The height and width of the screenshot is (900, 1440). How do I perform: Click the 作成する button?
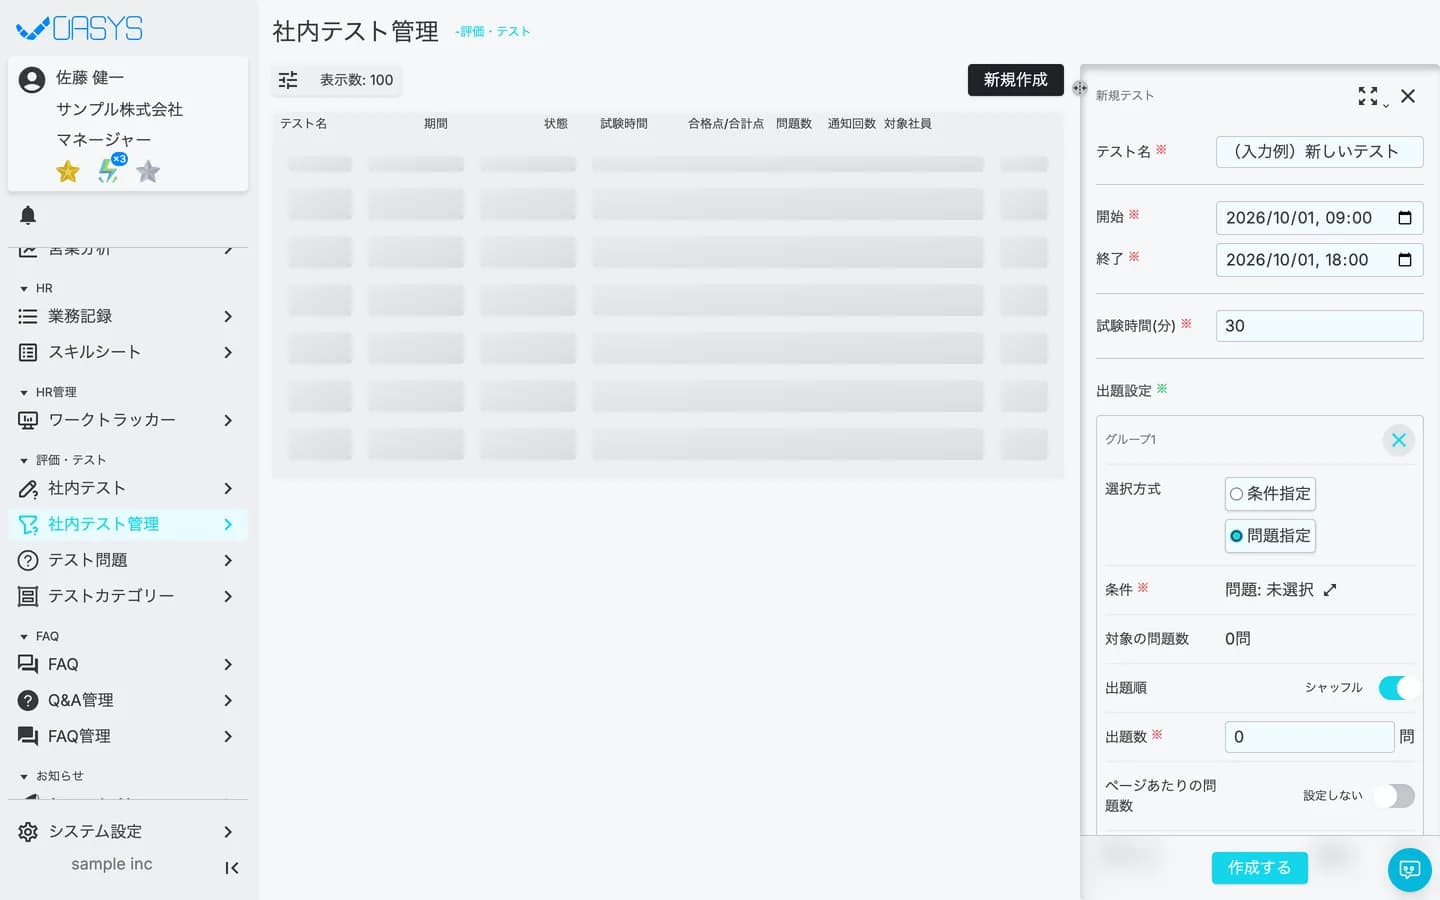coord(1260,868)
